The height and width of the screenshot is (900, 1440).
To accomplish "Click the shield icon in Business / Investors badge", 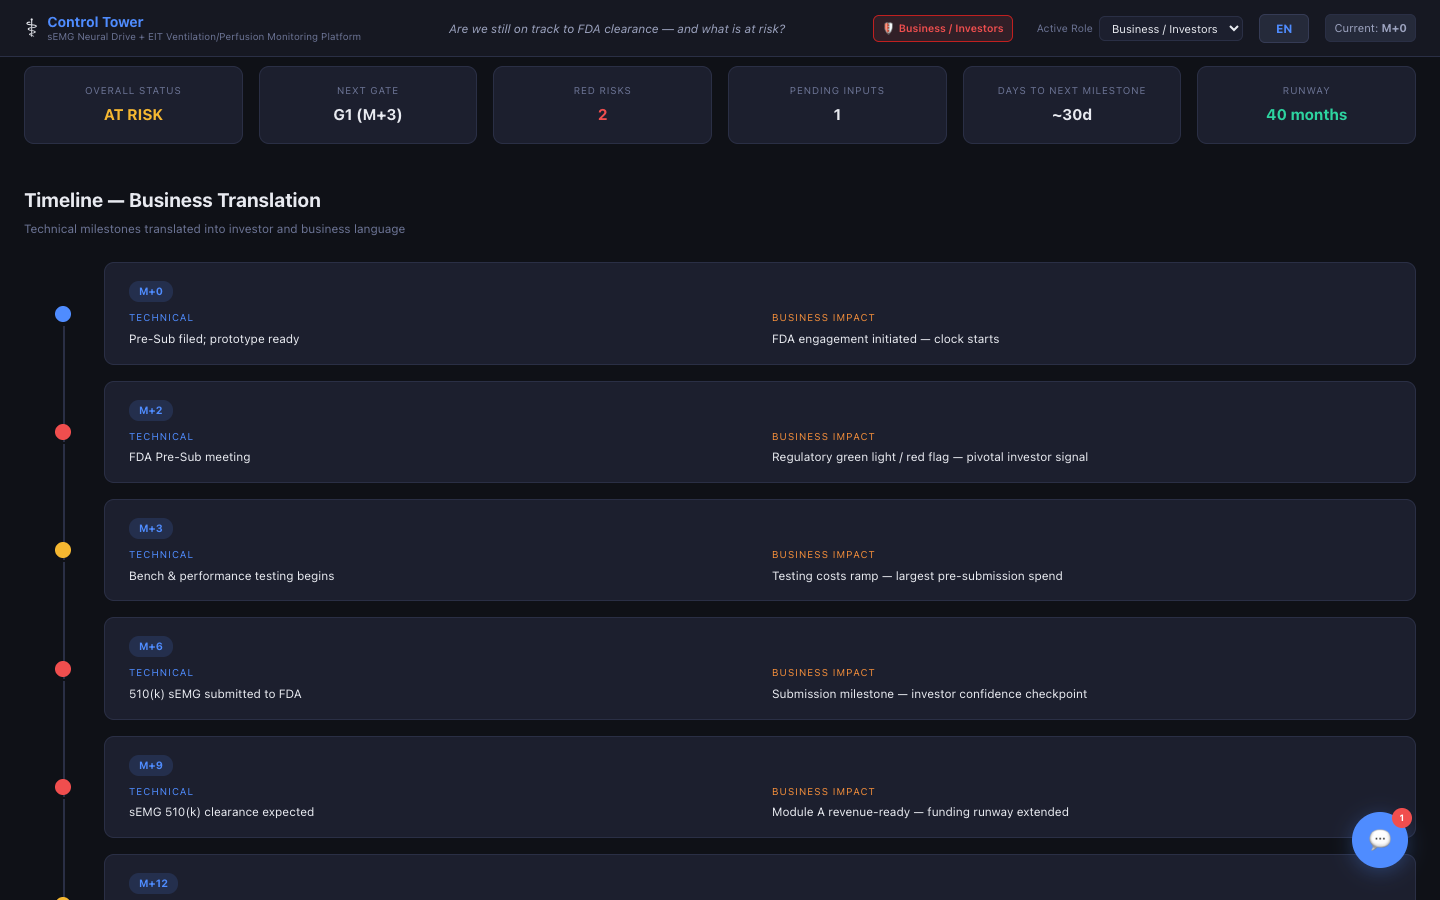I will coord(888,29).
